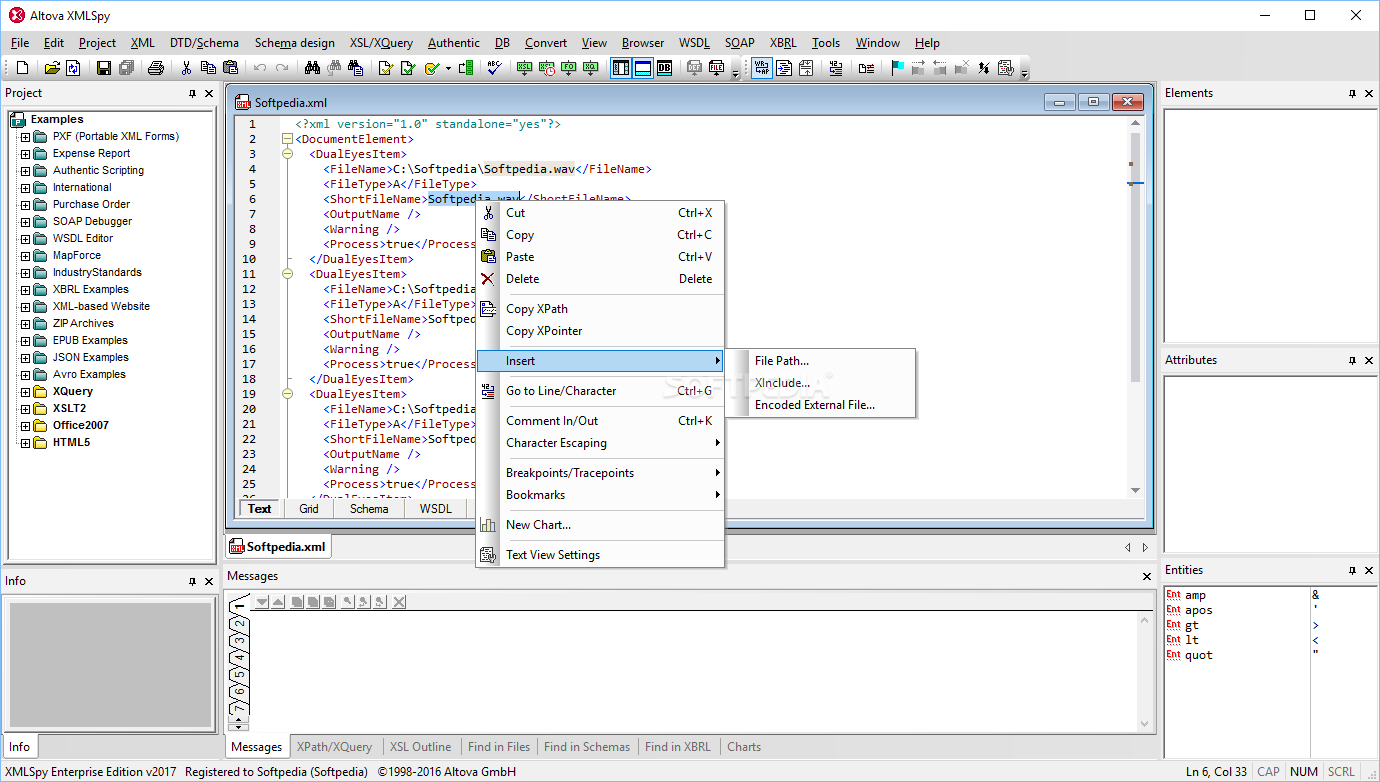1380x782 pixels.
Task: Expand the XQuery folder in project tree
Action: pyautogui.click(x=26, y=392)
